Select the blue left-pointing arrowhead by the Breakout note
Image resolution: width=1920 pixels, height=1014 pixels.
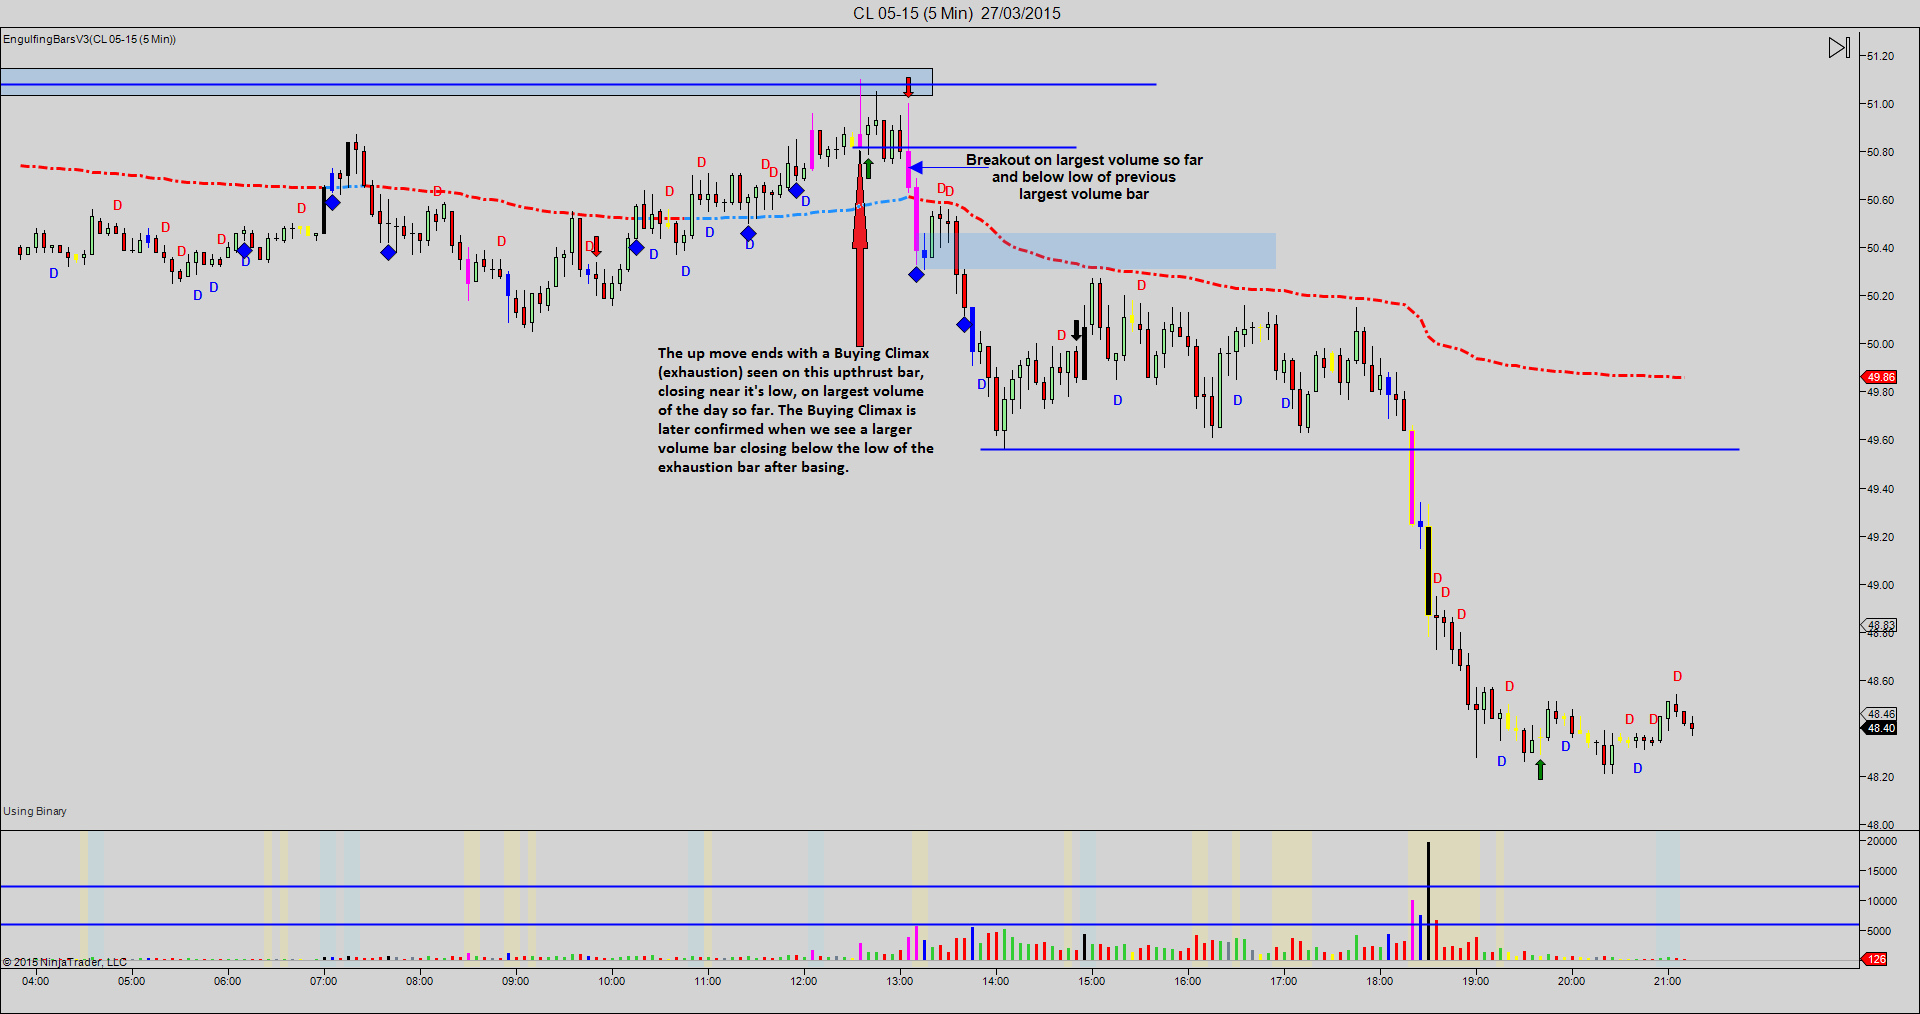tap(916, 167)
